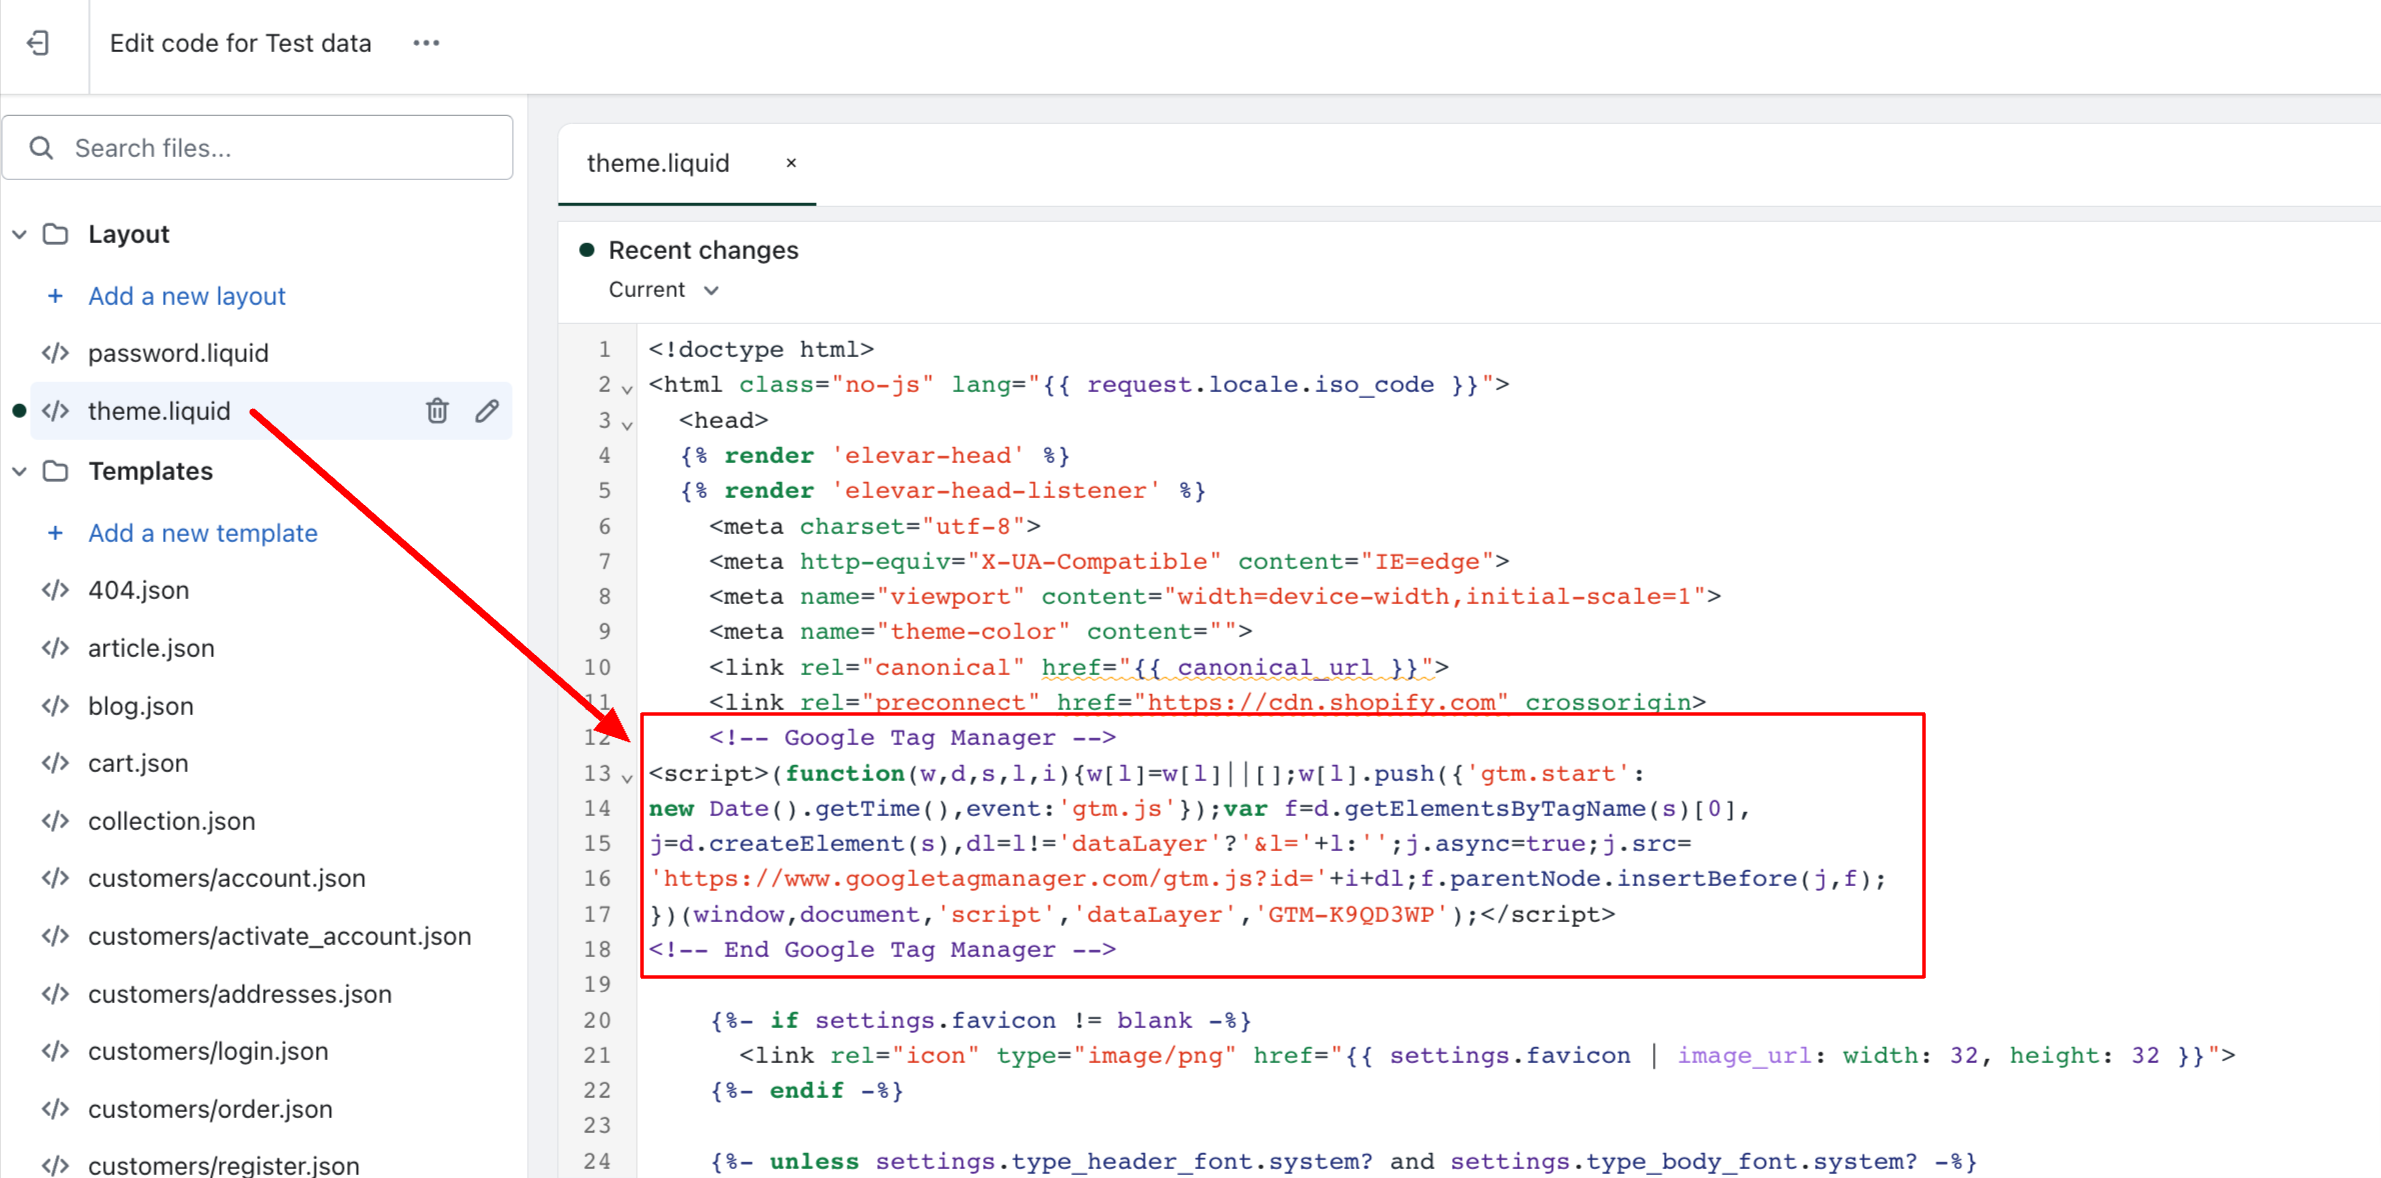Click the exit editor back icon
2381x1178 pixels.
click(x=39, y=43)
